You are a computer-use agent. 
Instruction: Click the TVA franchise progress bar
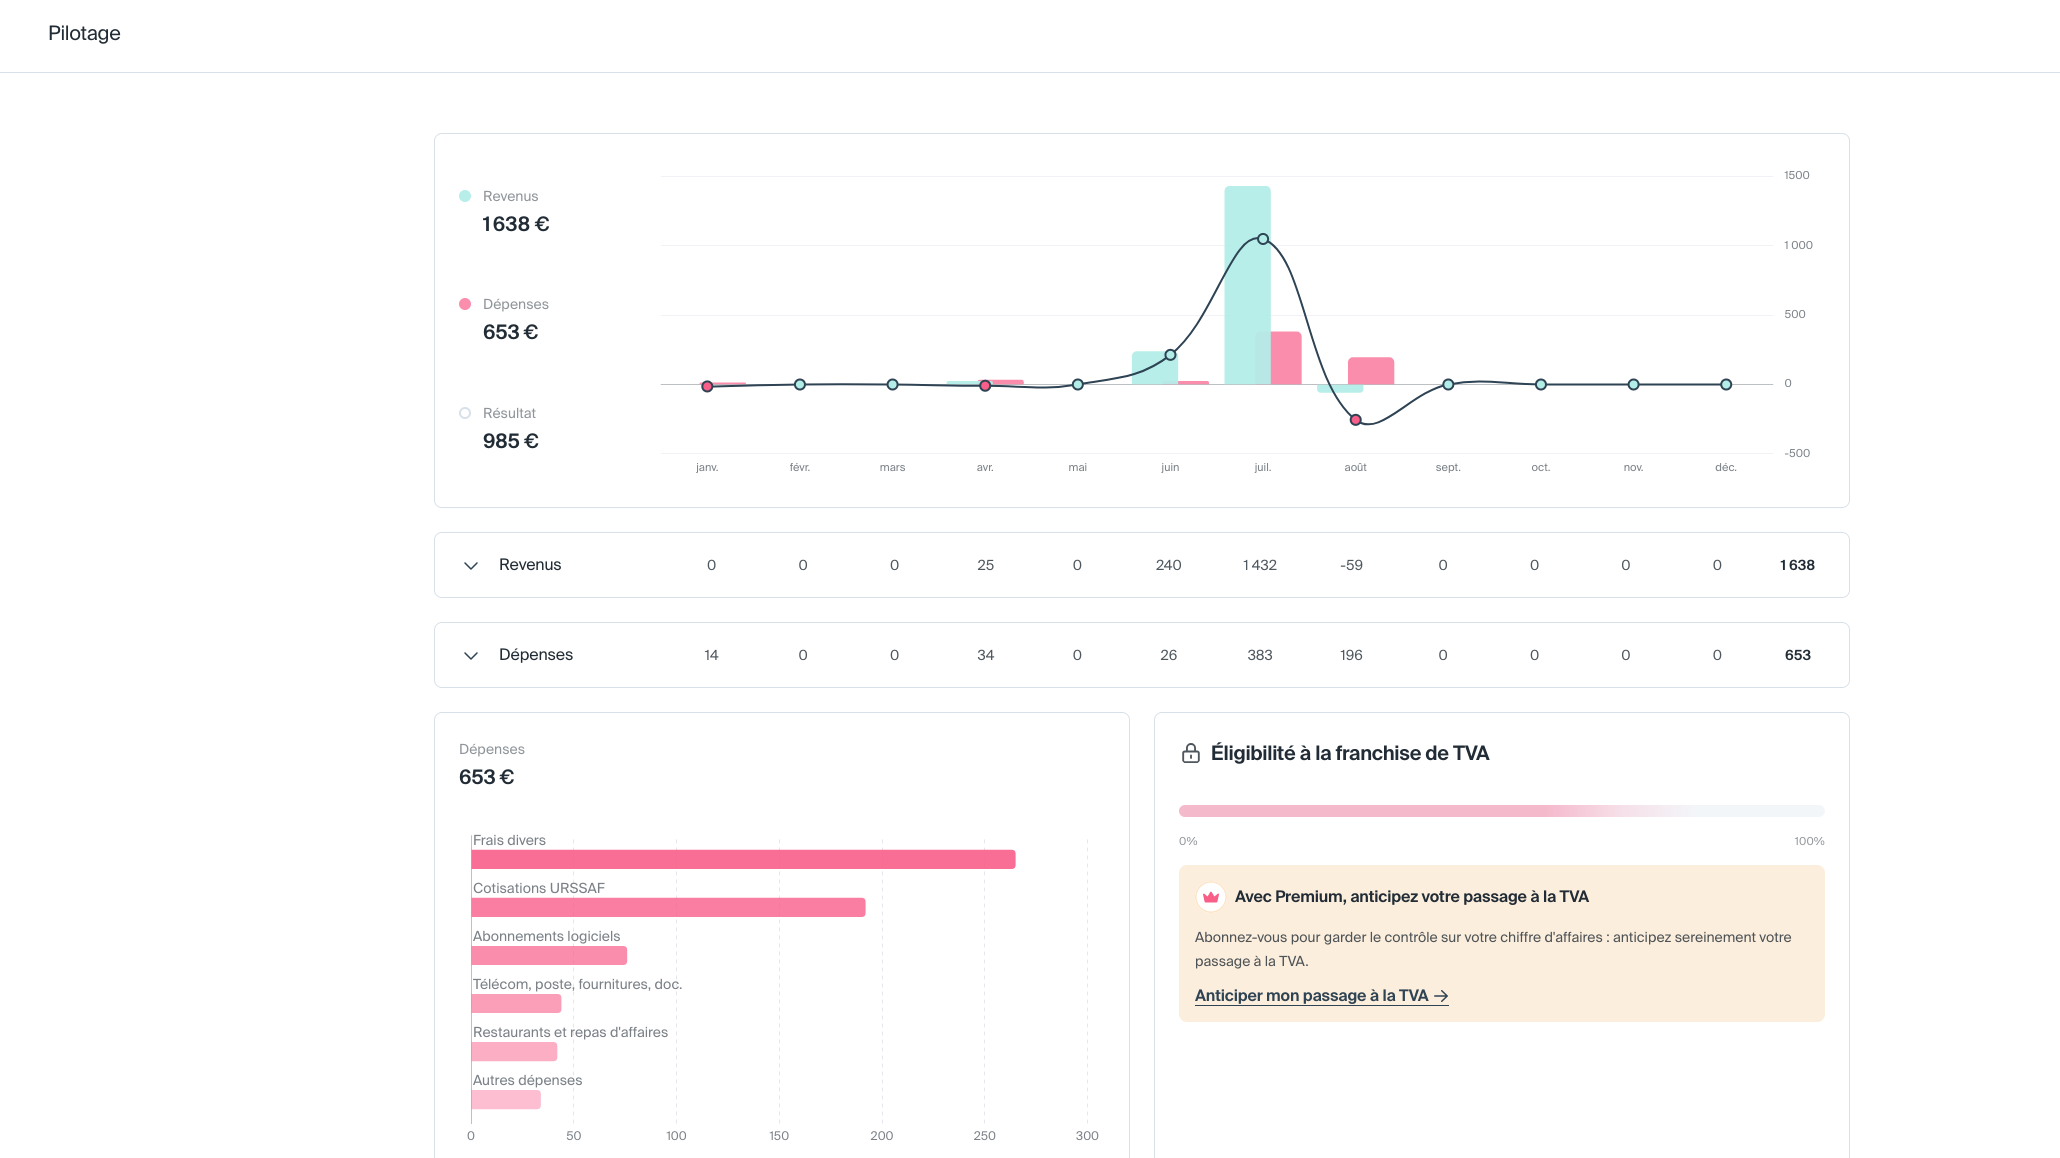(x=1501, y=811)
